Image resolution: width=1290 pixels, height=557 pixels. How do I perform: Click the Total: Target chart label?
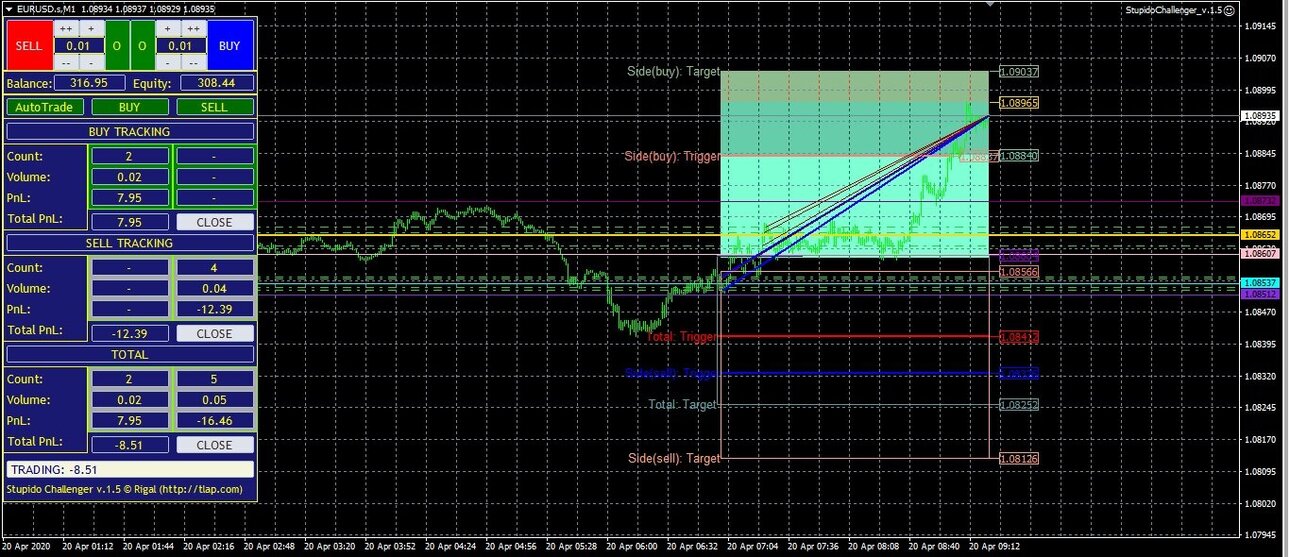682,405
